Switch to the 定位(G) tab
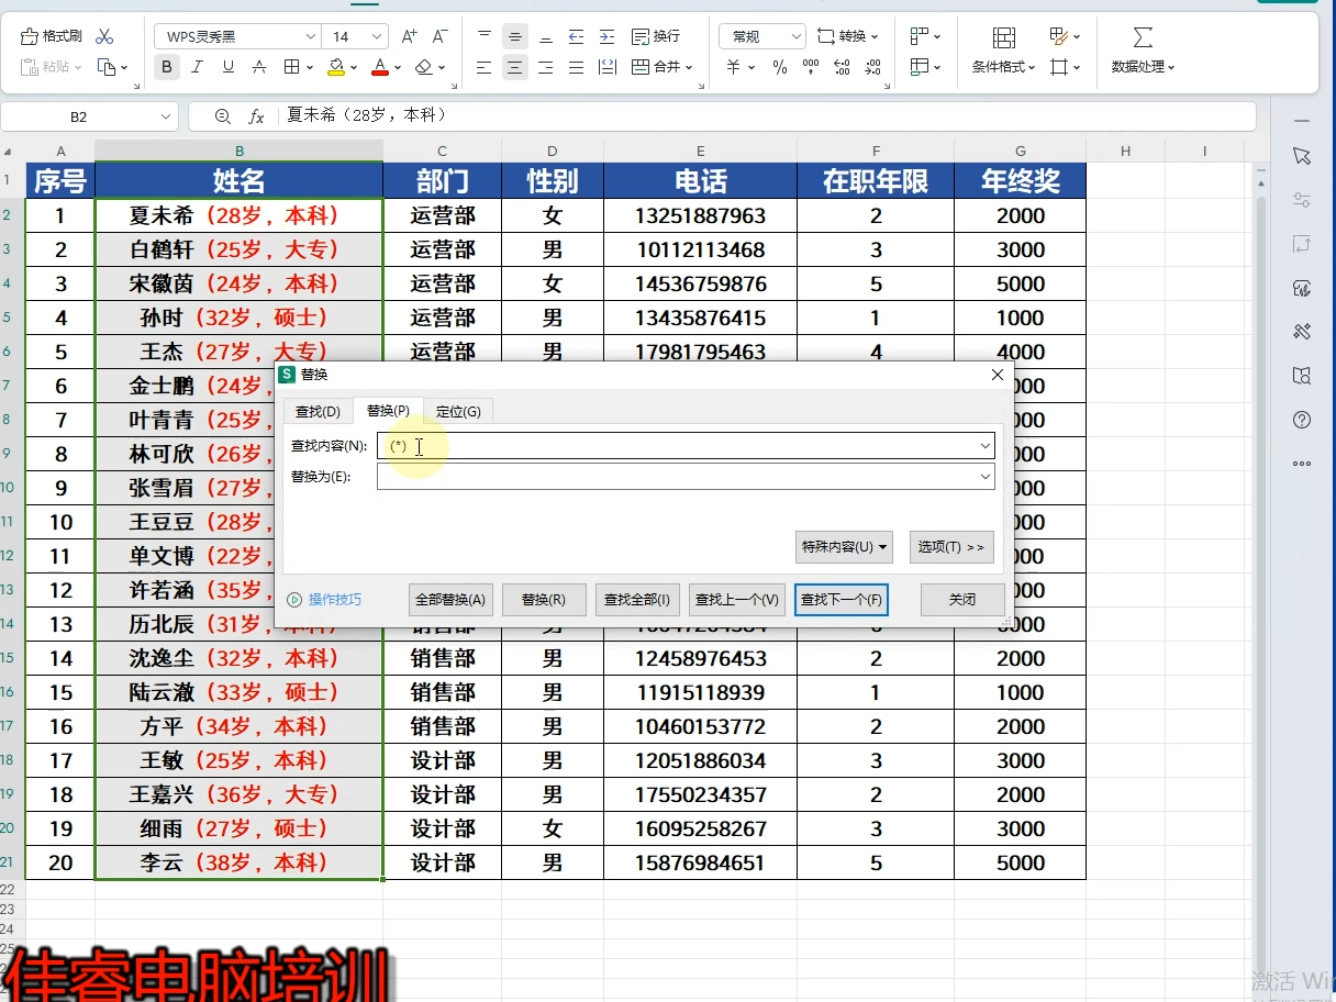This screenshot has width=1336, height=1002. point(458,411)
